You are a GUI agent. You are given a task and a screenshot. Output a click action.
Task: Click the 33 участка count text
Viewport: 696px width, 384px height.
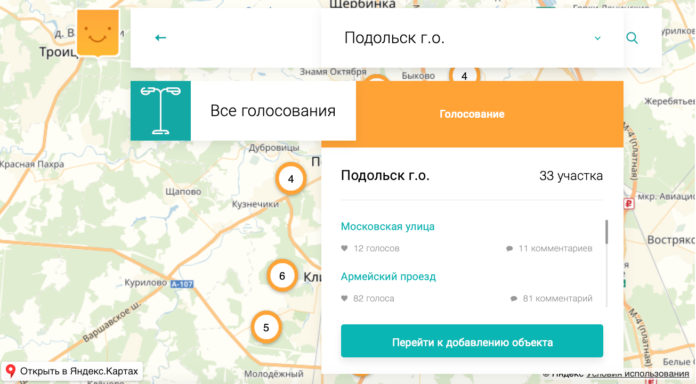pos(571,176)
